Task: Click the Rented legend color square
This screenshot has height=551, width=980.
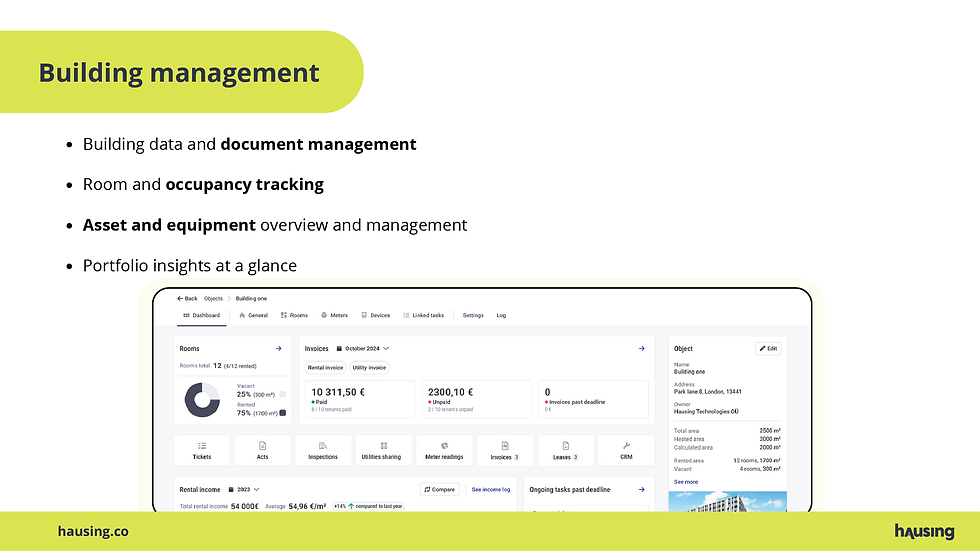Action: tap(283, 413)
